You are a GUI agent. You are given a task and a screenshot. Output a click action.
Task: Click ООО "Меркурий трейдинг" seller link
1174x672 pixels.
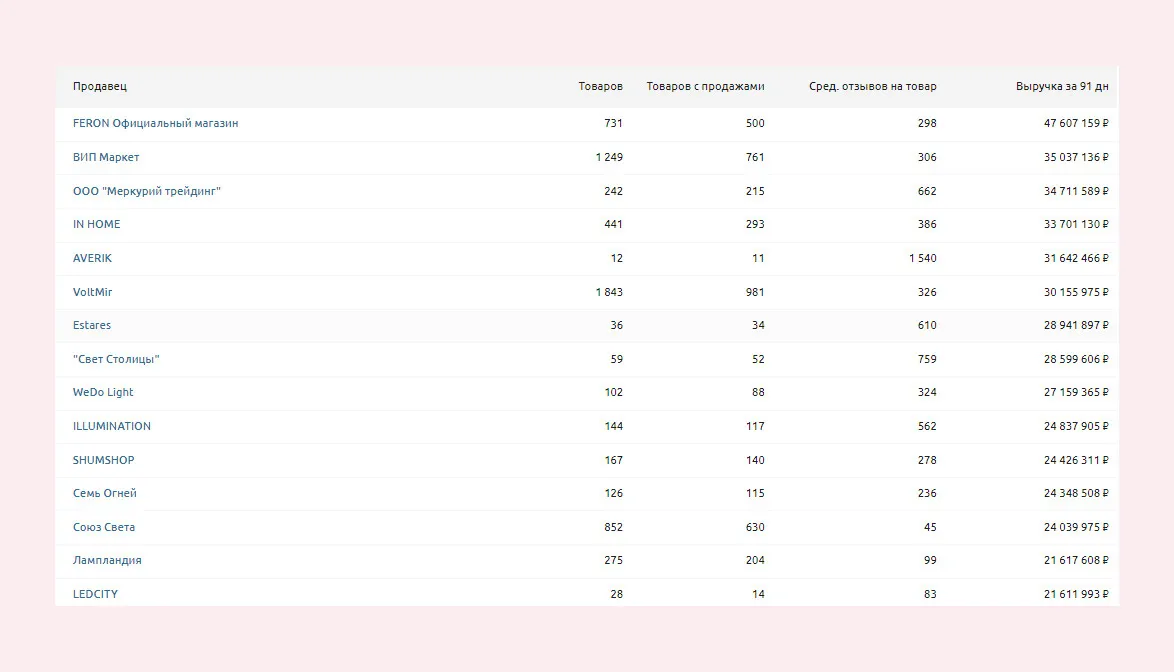coord(146,191)
